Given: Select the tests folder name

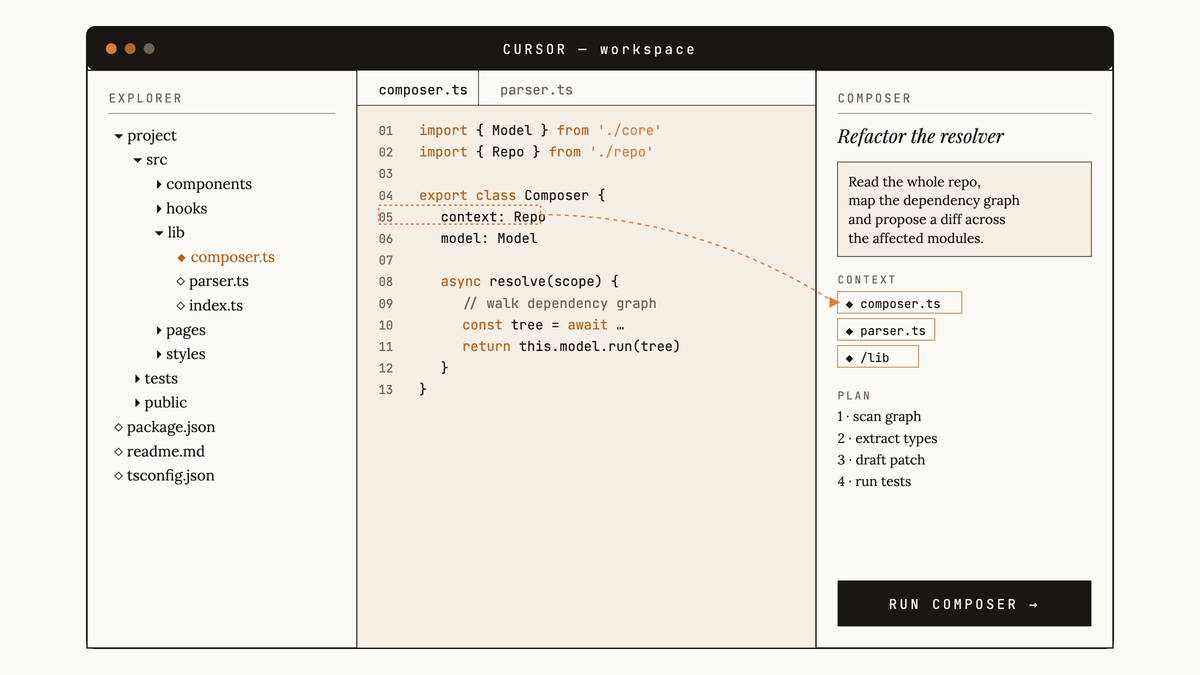Looking at the screenshot, I should (161, 379).
